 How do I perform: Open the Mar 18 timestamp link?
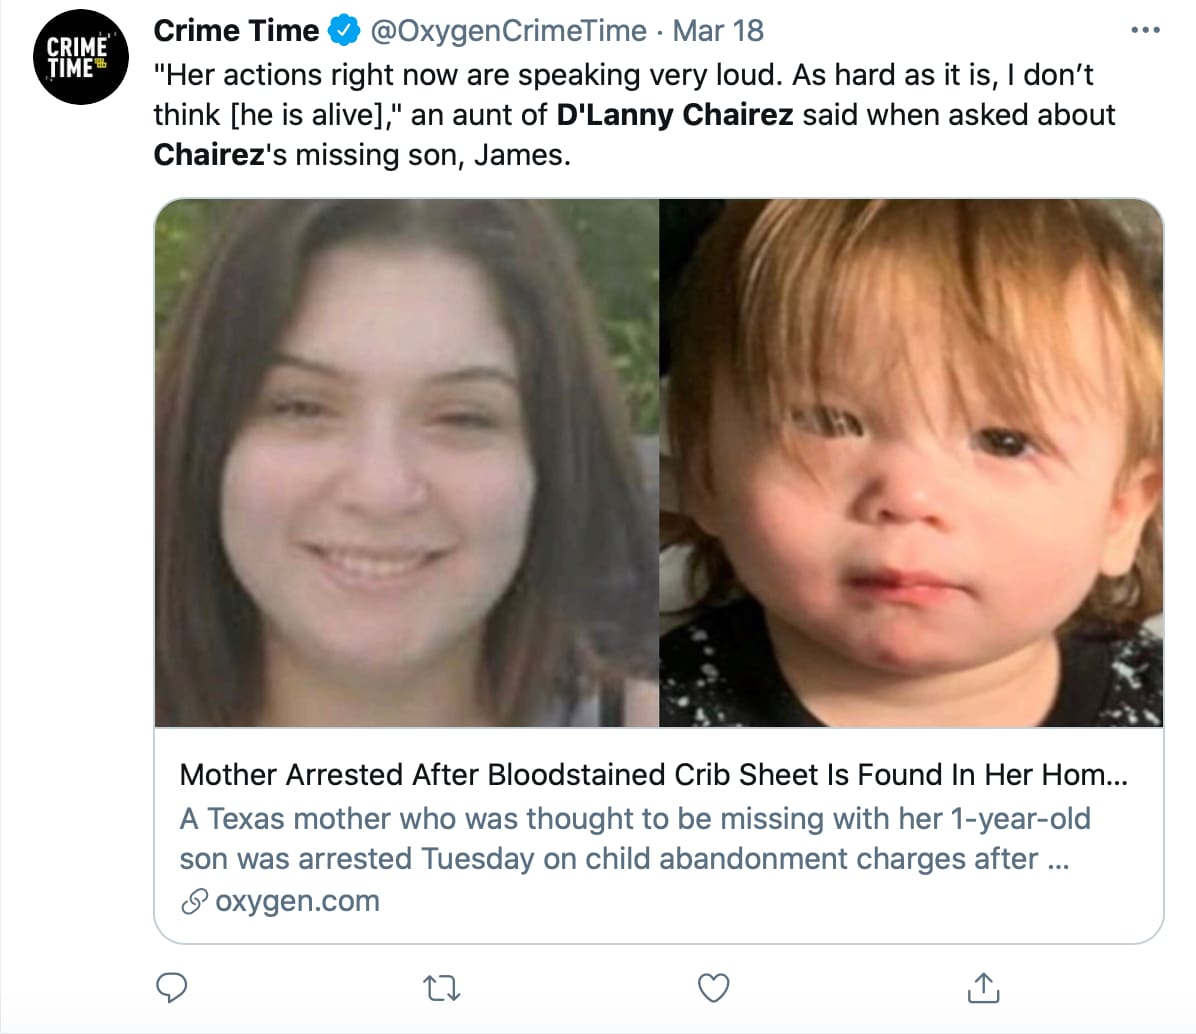pos(718,31)
